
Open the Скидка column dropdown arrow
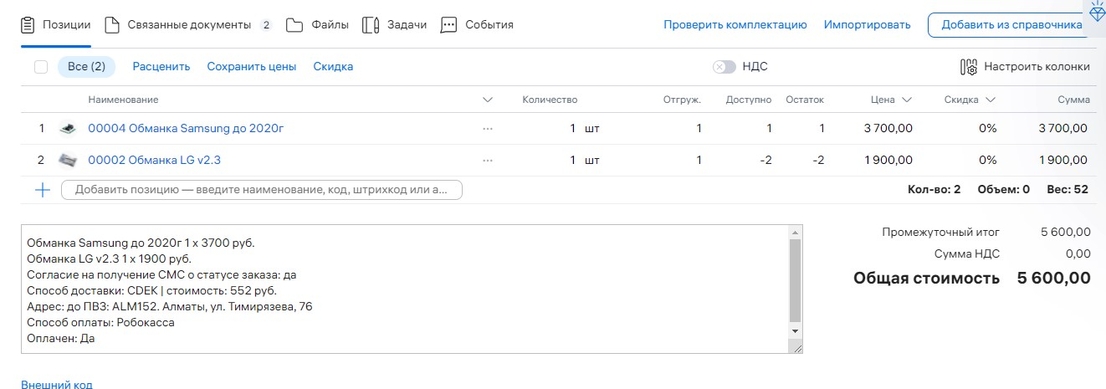tap(990, 100)
